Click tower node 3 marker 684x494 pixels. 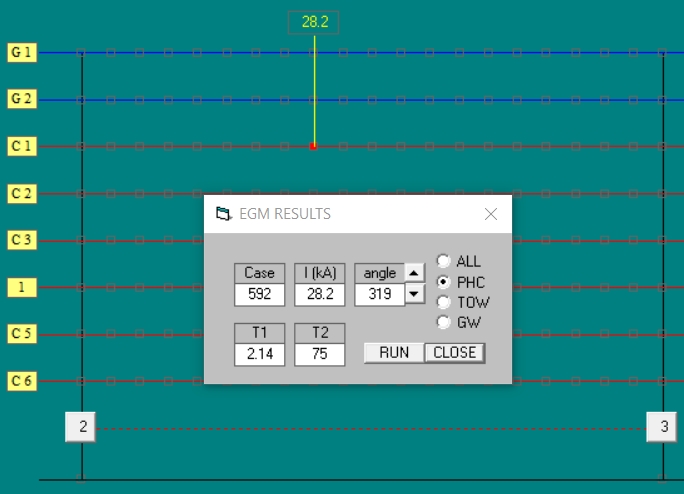[662, 427]
